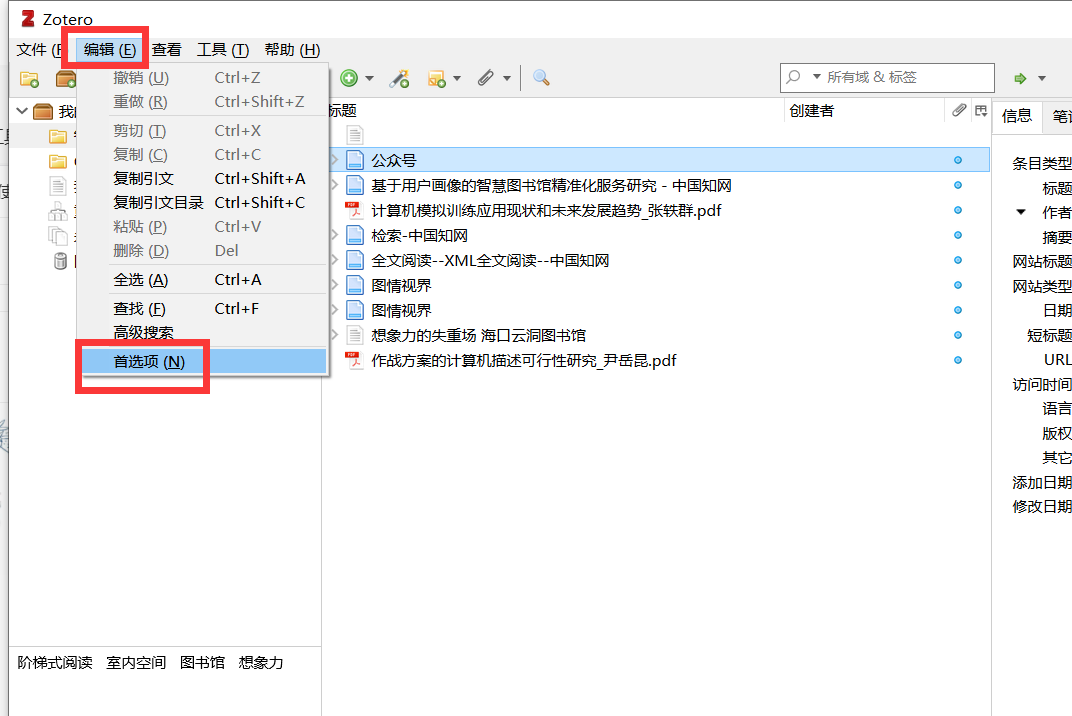Open the 查看 menu
Viewport: 1072px width, 716px height.
(x=166, y=50)
